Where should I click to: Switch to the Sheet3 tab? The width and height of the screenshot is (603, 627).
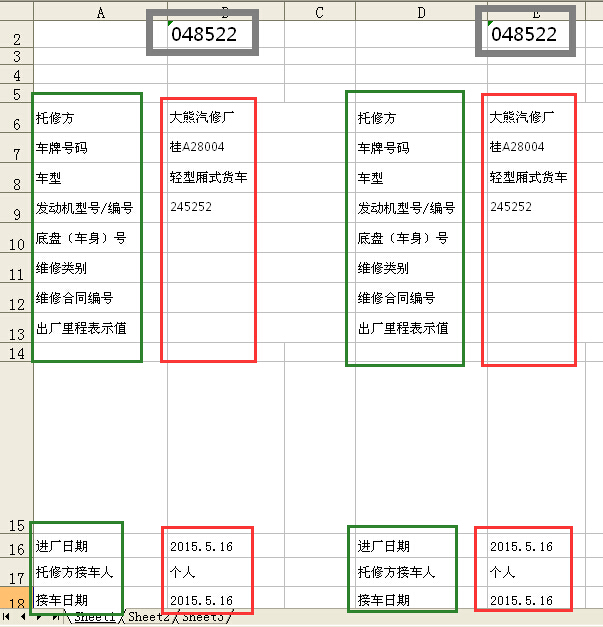coord(204,618)
